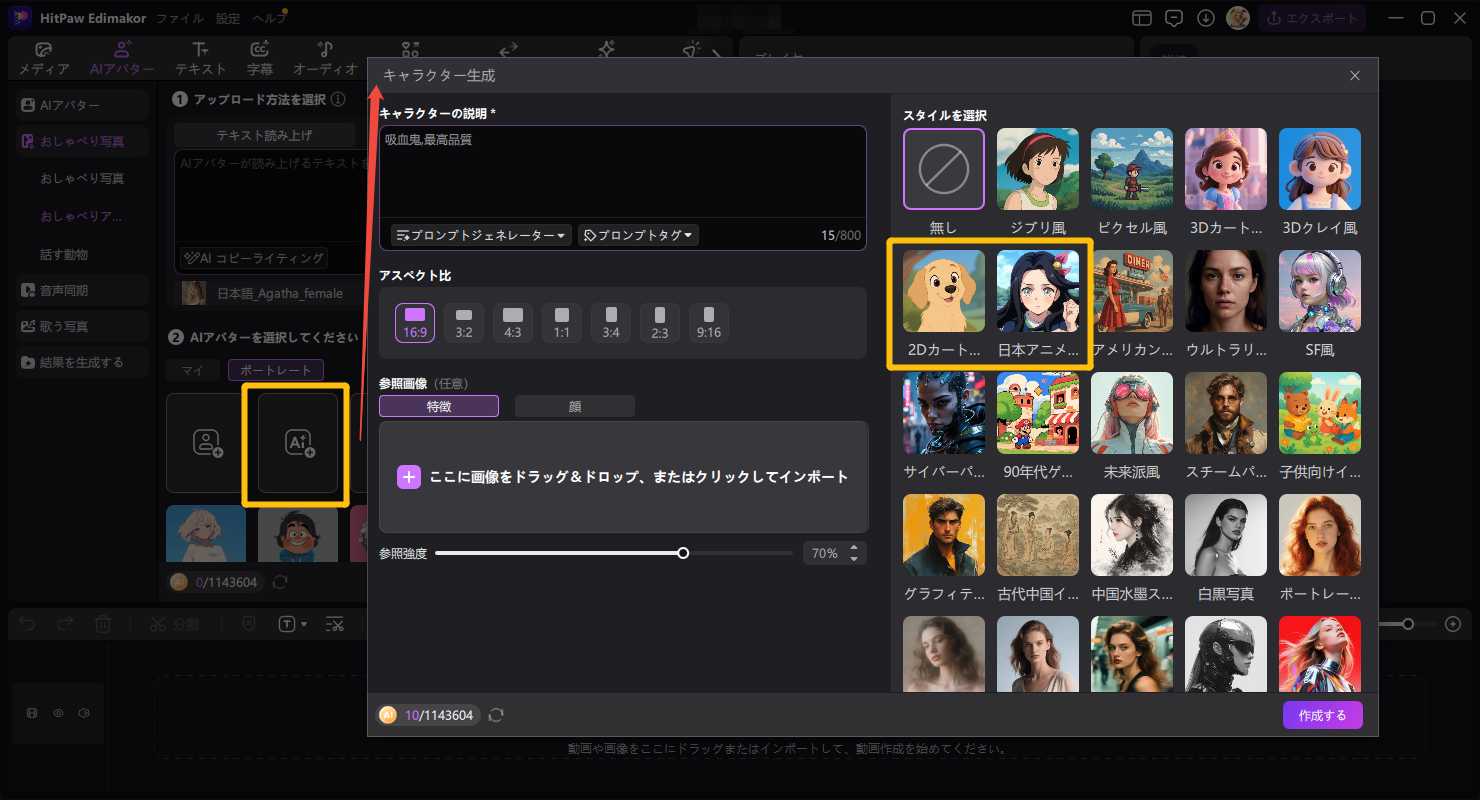Select the 1:1 aspect ratio option

click(x=562, y=322)
